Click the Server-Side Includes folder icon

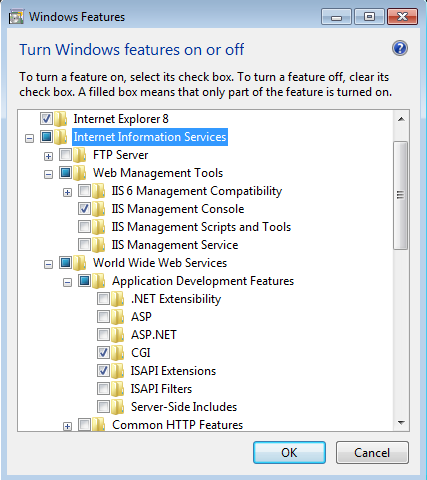(x=118, y=407)
